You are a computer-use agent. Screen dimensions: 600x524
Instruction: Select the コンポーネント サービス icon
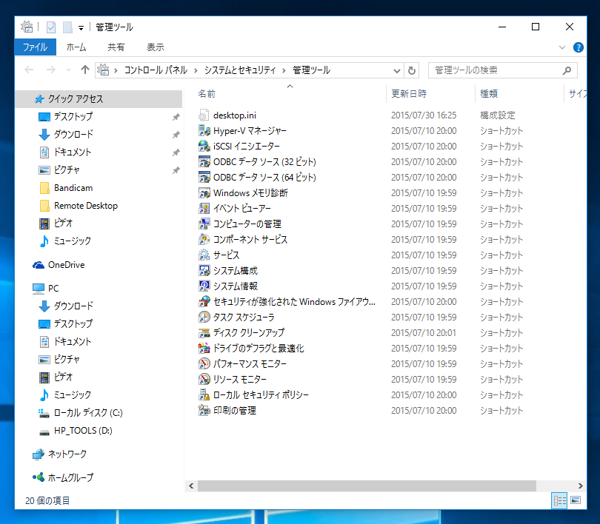point(204,239)
